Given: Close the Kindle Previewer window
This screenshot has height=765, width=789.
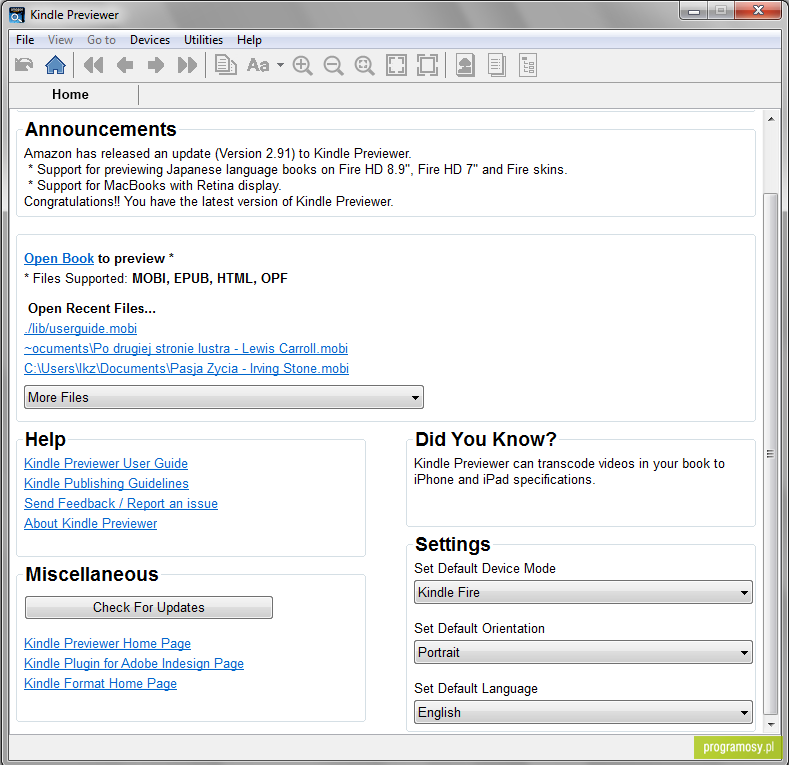Looking at the screenshot, I should coord(758,11).
